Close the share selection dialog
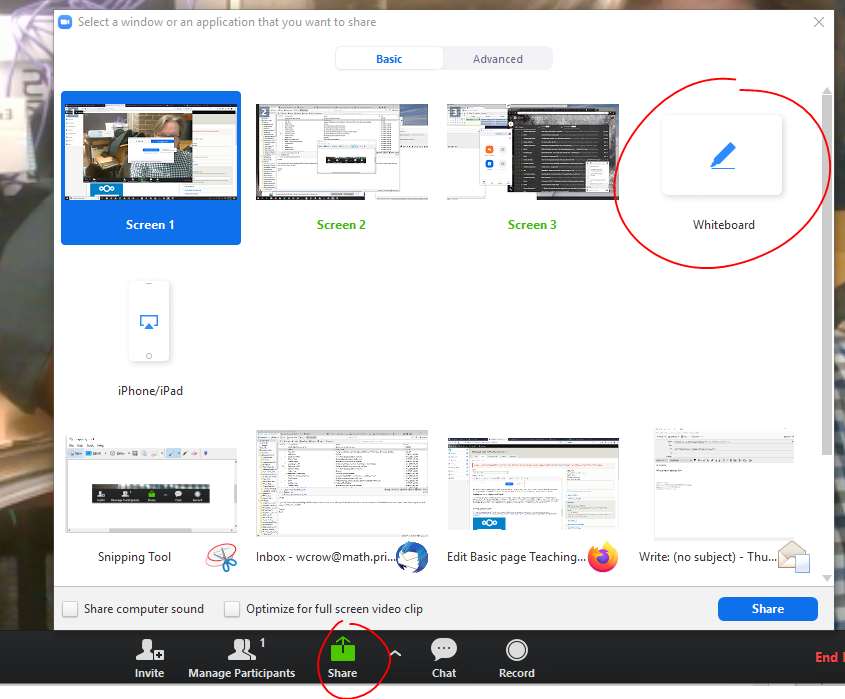 819,22
